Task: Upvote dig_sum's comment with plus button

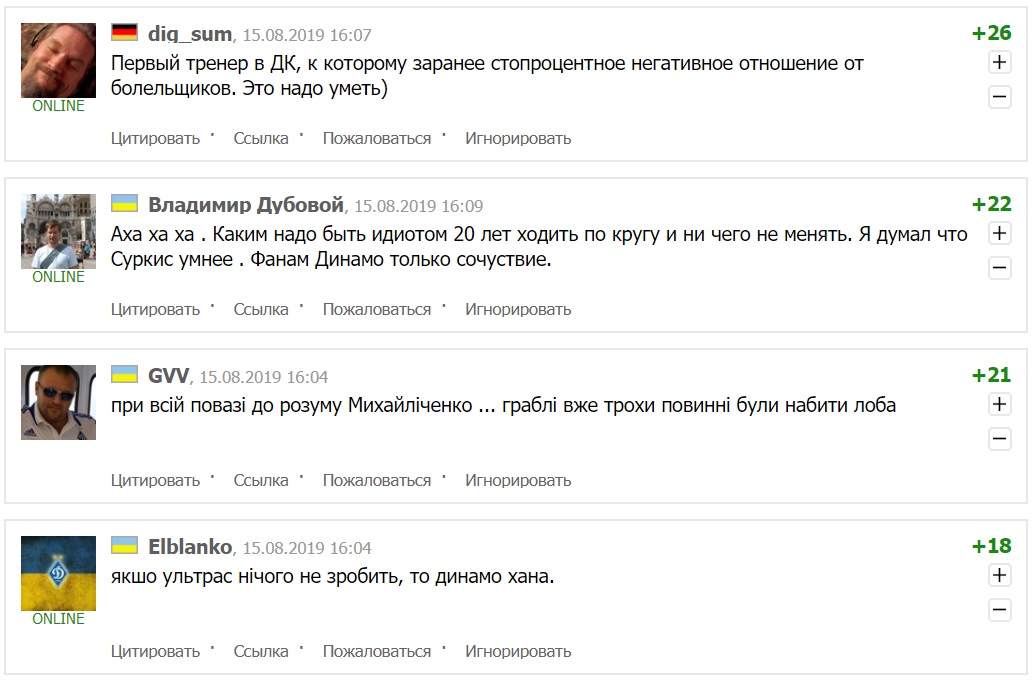Action: click(999, 62)
